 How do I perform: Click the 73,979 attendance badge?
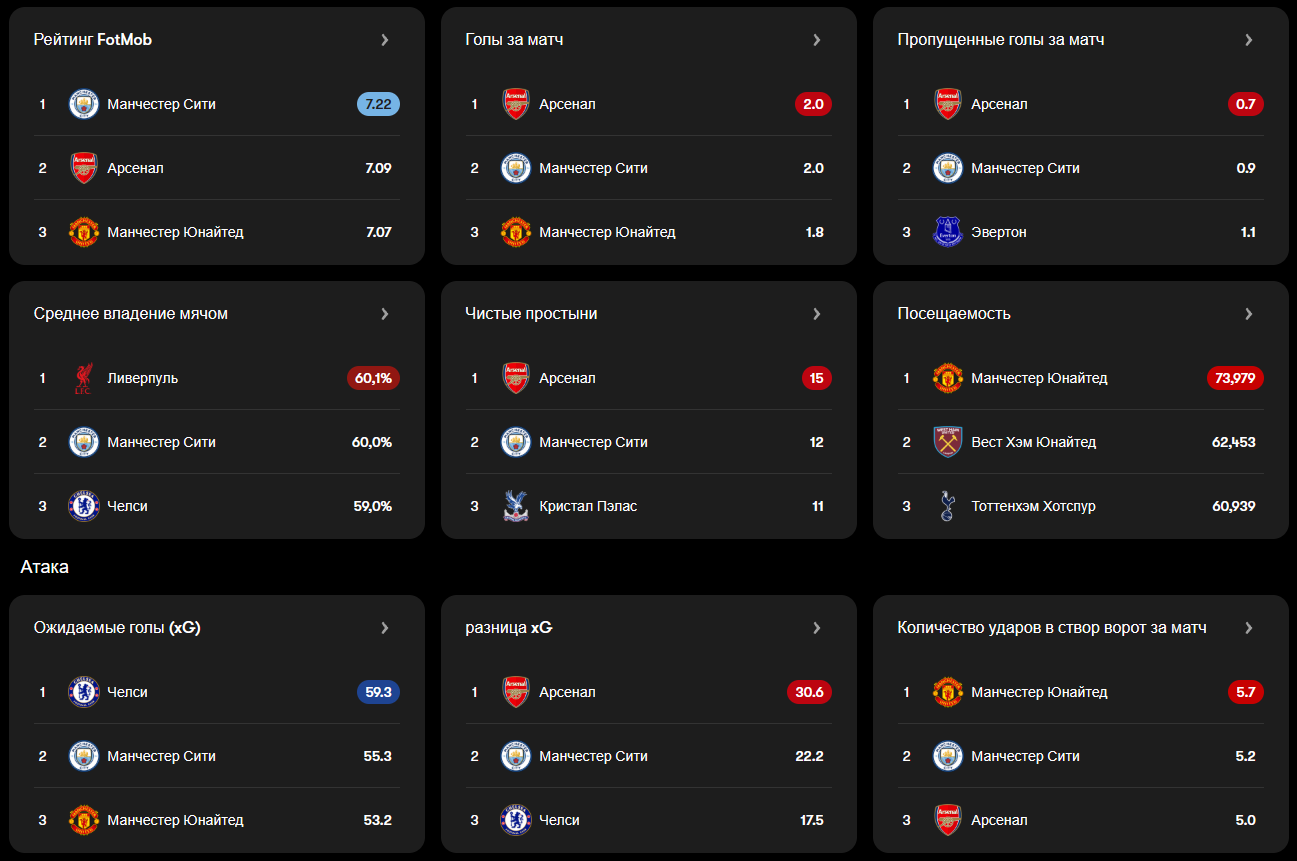(x=1235, y=378)
